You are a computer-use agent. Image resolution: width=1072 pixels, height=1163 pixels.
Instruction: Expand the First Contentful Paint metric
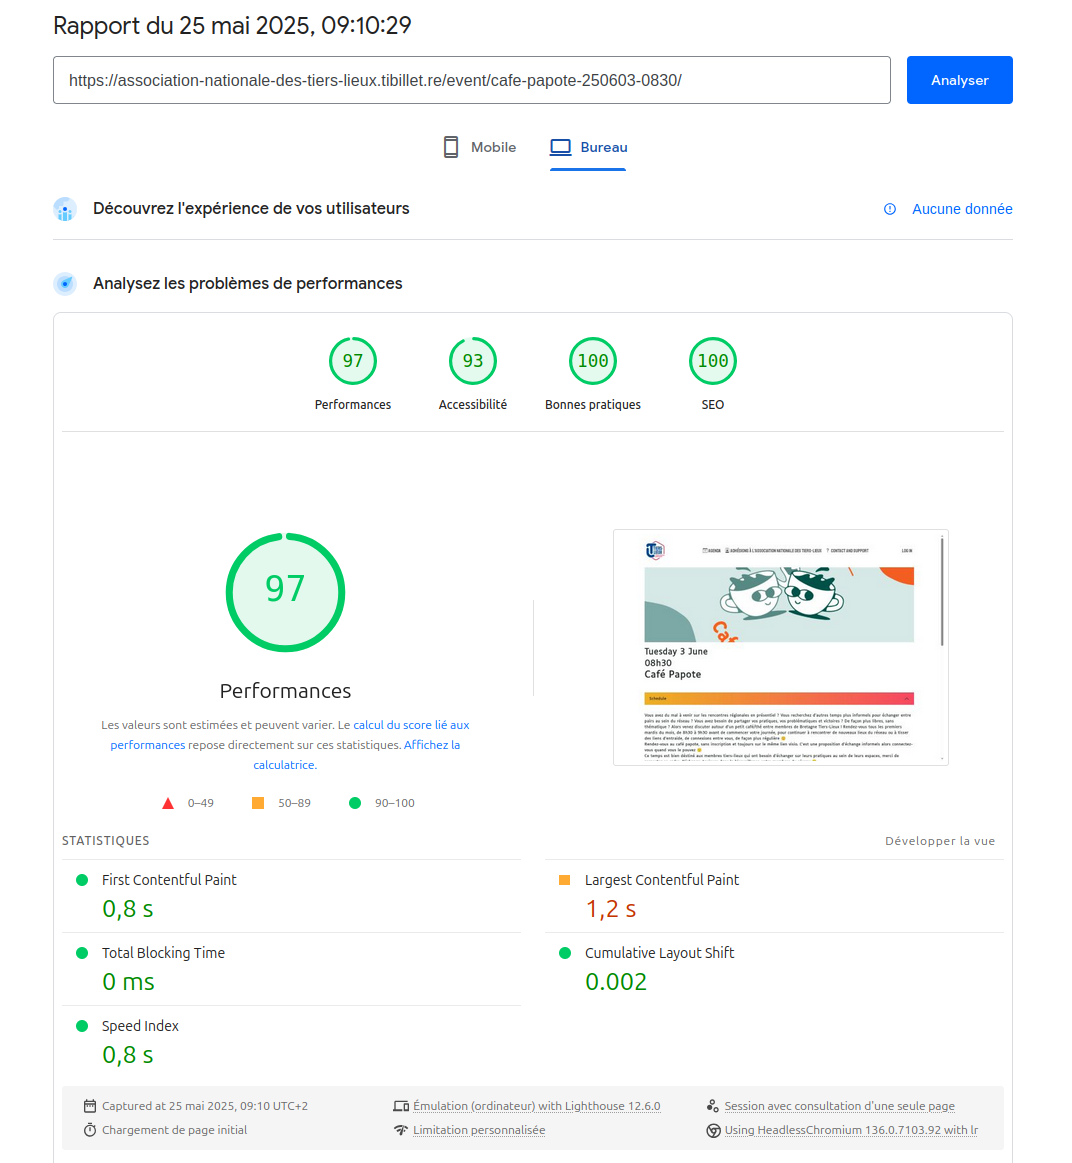[x=169, y=880]
